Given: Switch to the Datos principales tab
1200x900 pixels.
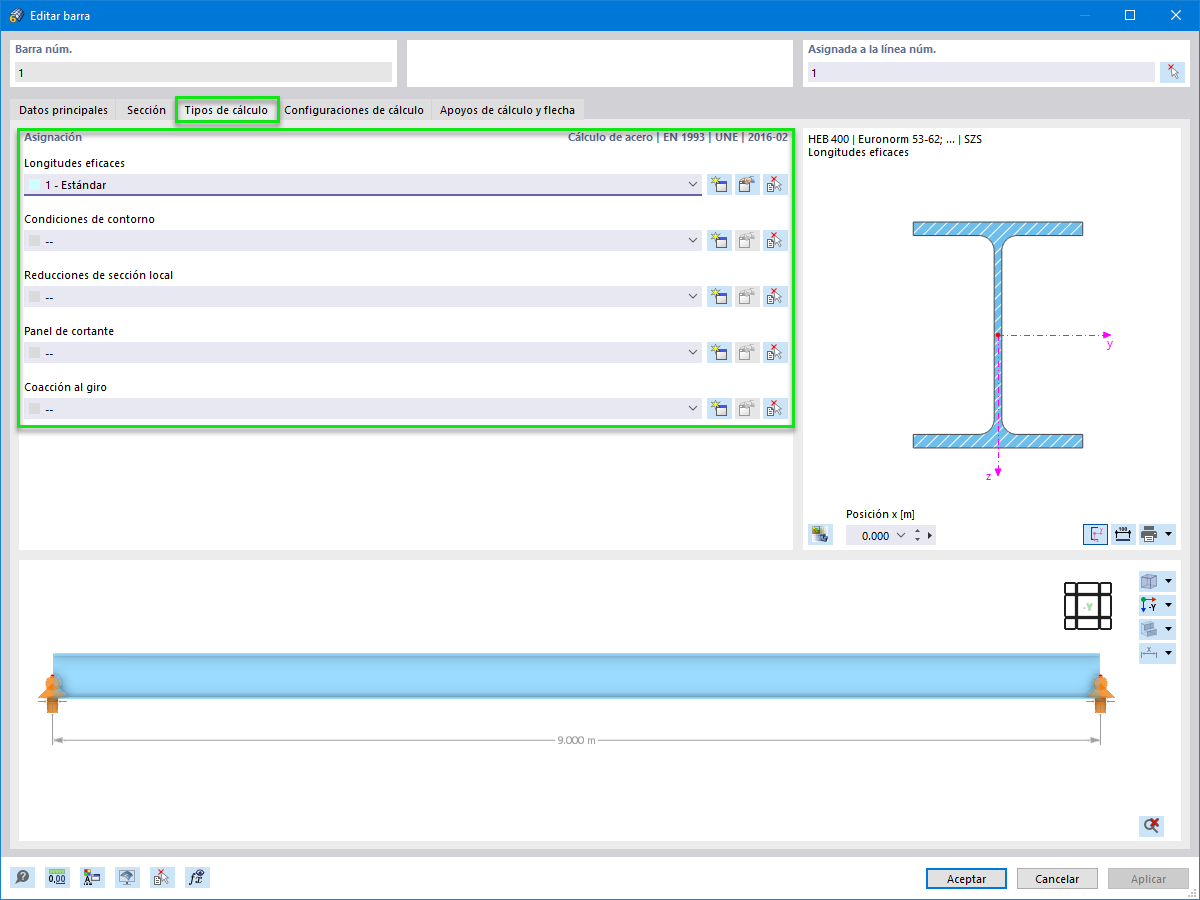Looking at the screenshot, I should (63, 110).
